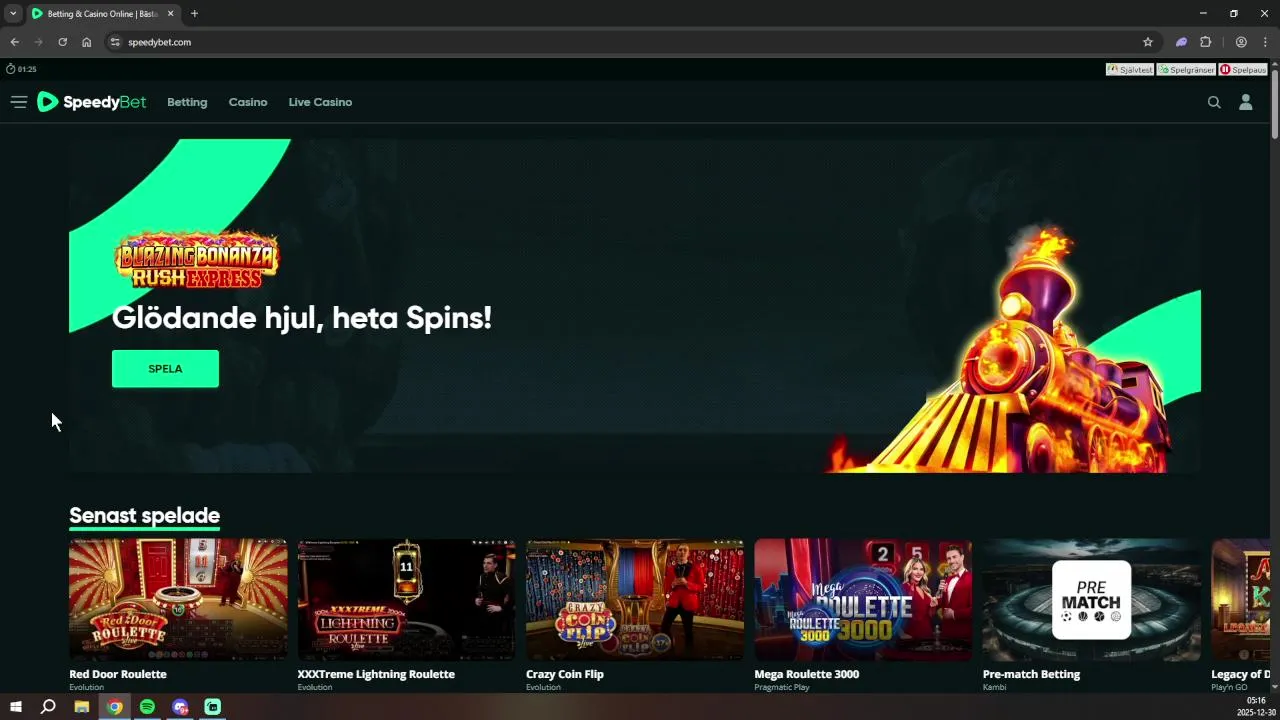Viewport: 1280px width, 720px height.
Task: Open the Spelpaus link
Action: [1243, 70]
